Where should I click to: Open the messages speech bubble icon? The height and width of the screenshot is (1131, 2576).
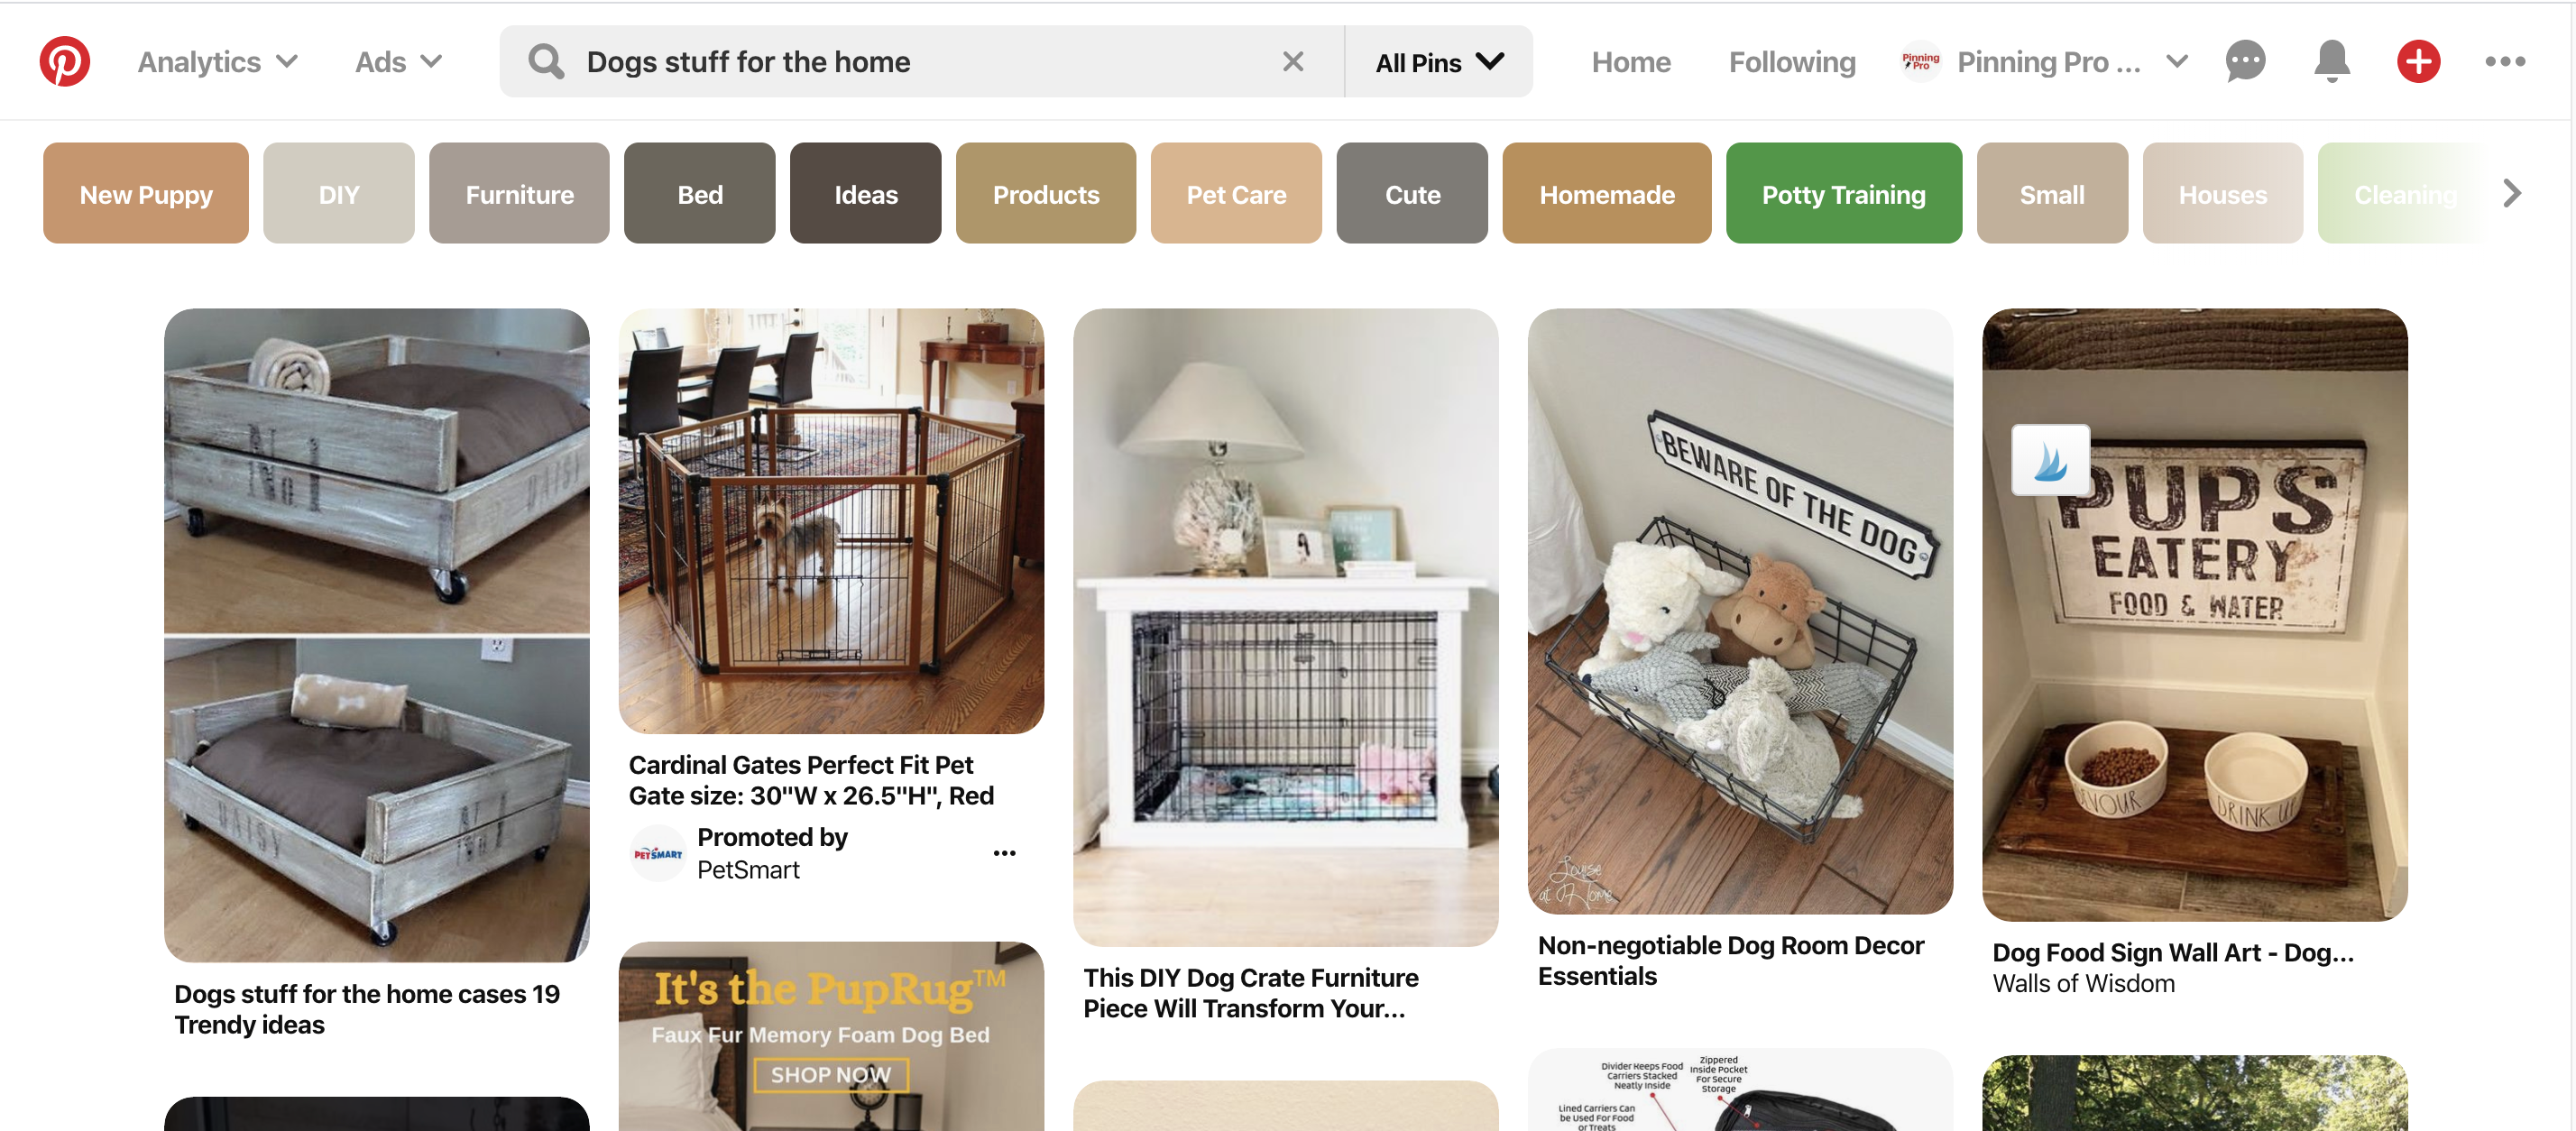click(x=2245, y=61)
